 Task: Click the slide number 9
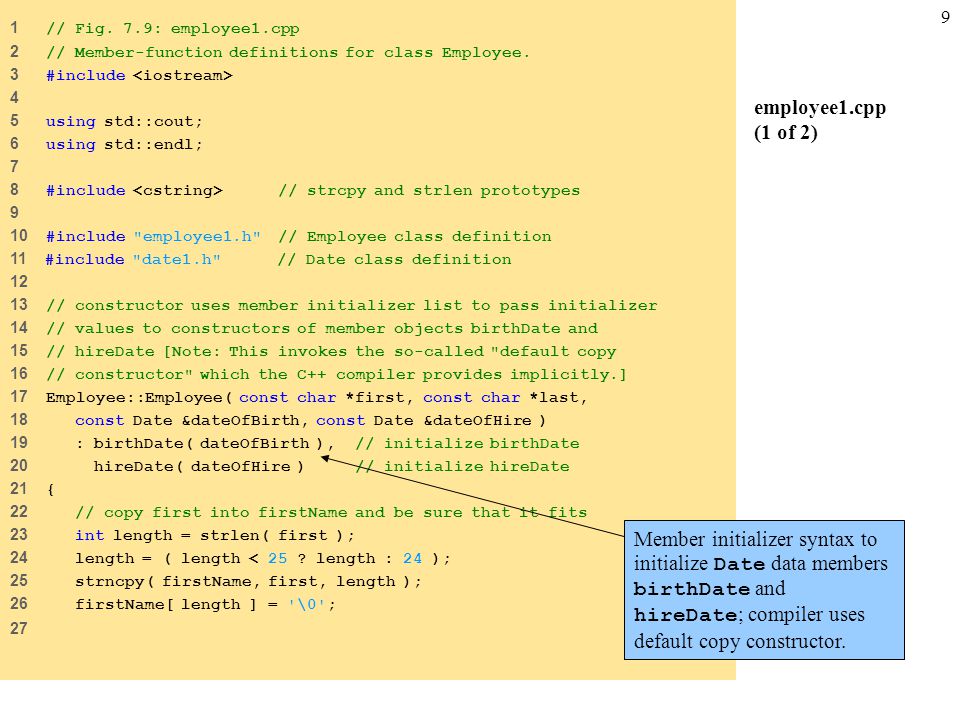pos(945,17)
